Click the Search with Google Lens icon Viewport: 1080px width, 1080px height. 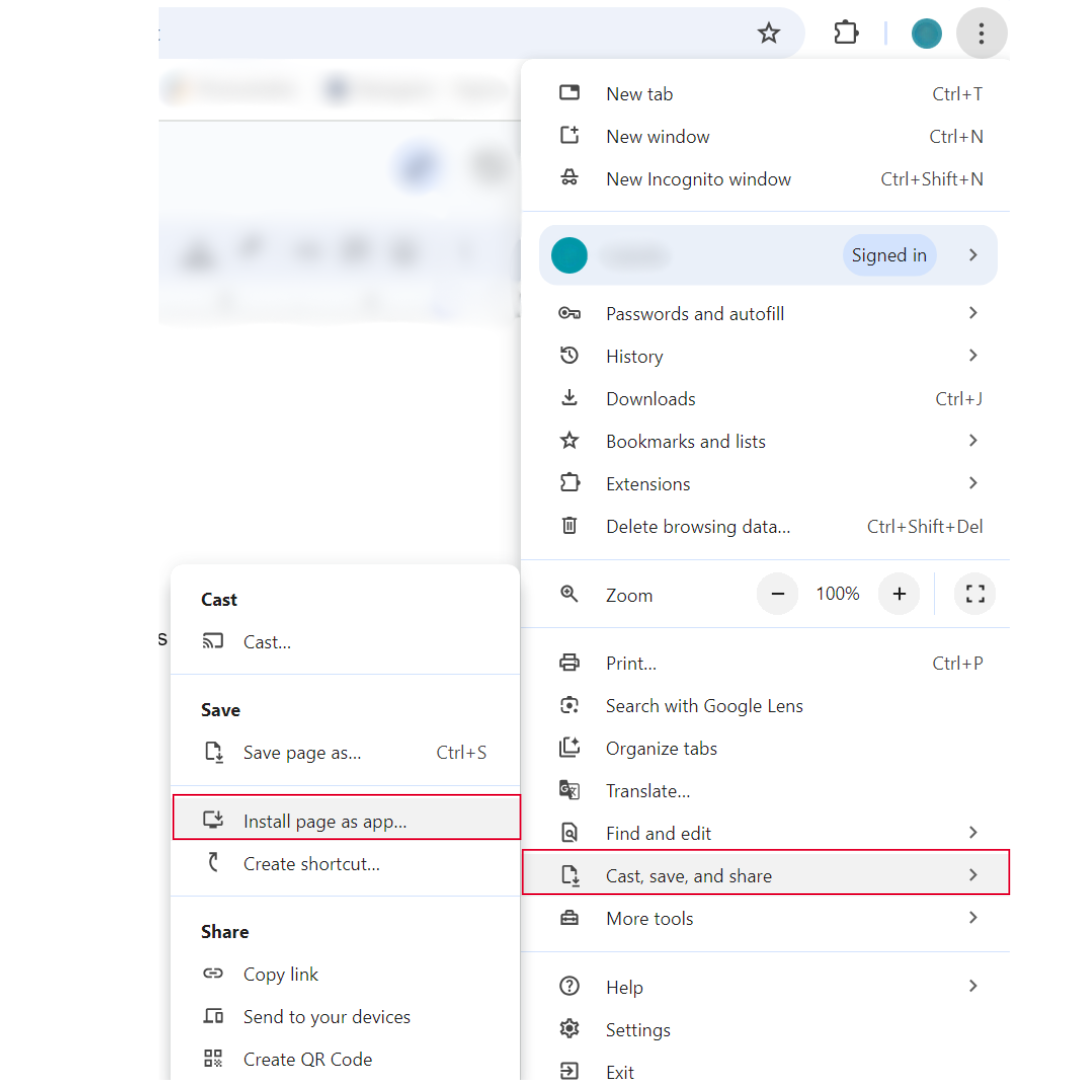click(569, 706)
